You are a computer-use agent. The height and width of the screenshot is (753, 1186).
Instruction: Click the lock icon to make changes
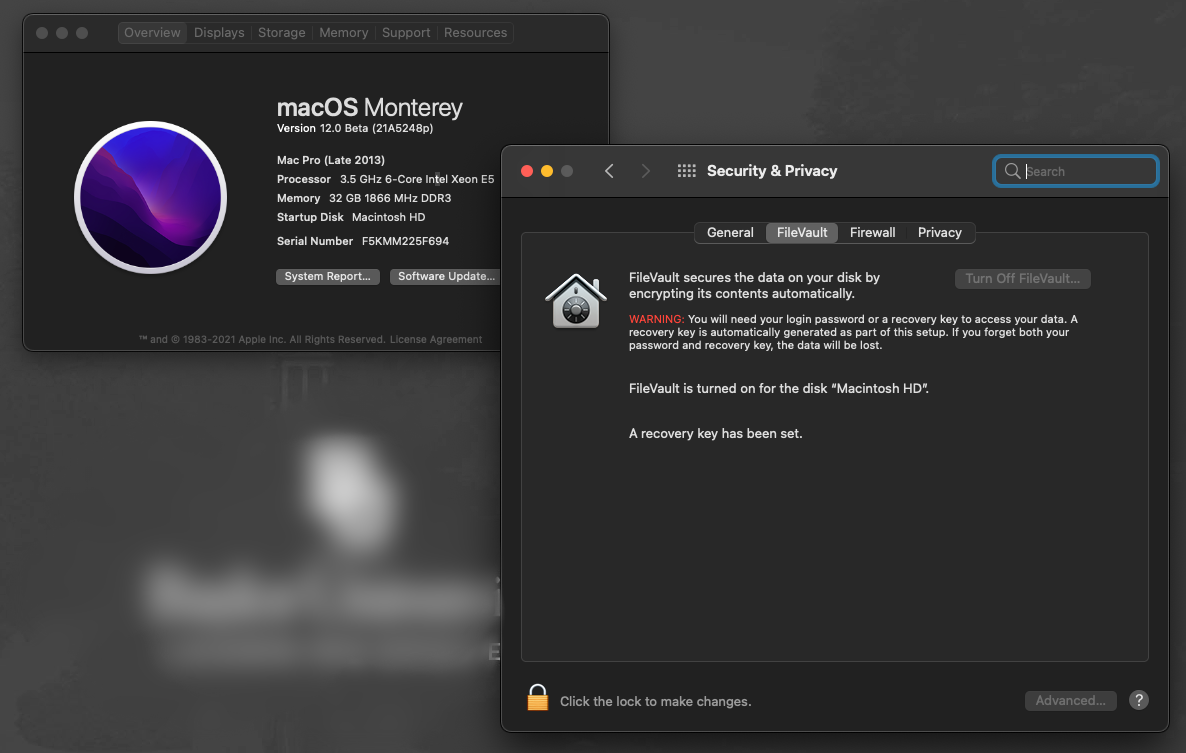pyautogui.click(x=538, y=698)
